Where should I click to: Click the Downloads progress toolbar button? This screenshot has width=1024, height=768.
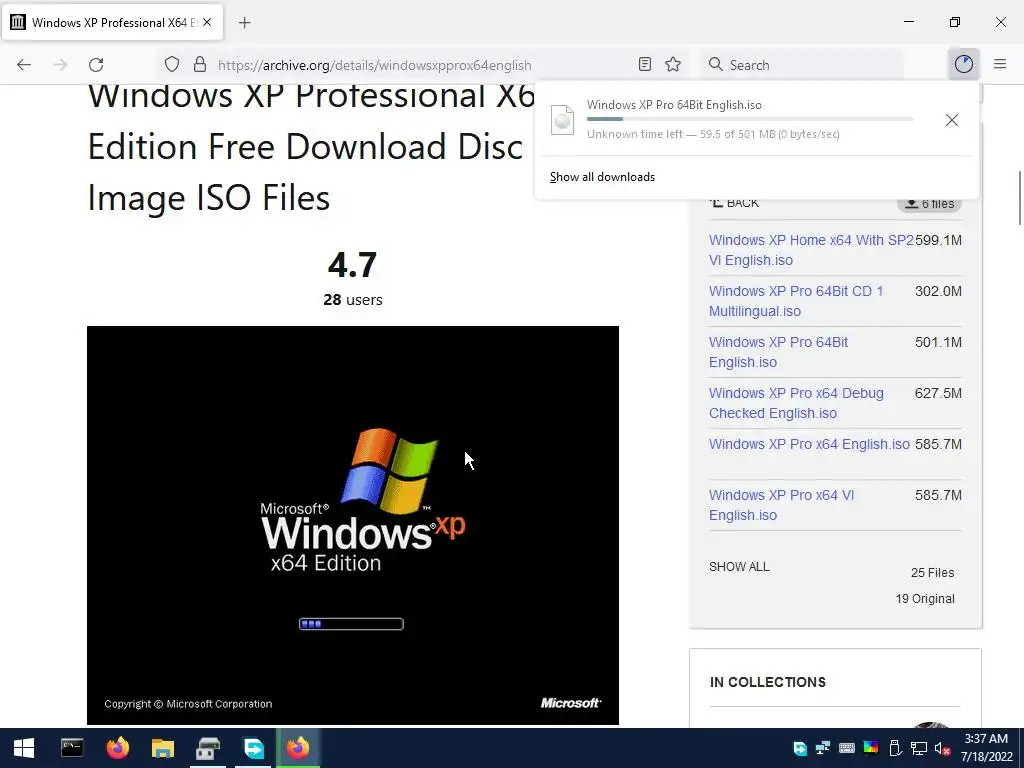tap(964, 64)
